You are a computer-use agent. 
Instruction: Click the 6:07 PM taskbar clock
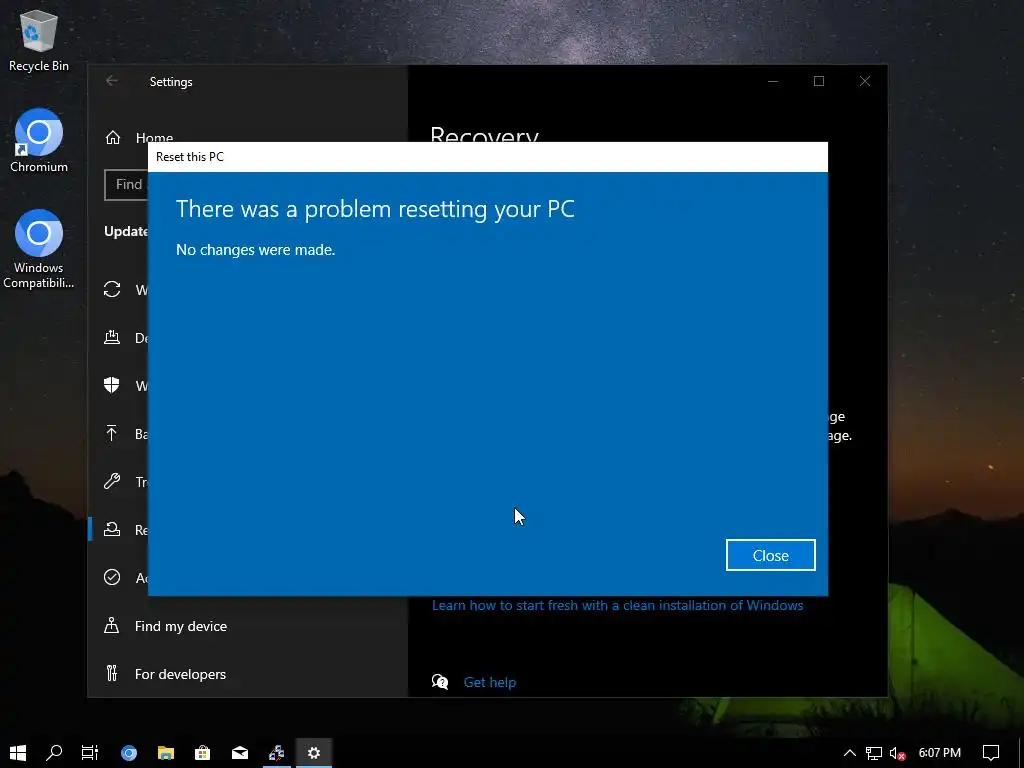point(940,753)
